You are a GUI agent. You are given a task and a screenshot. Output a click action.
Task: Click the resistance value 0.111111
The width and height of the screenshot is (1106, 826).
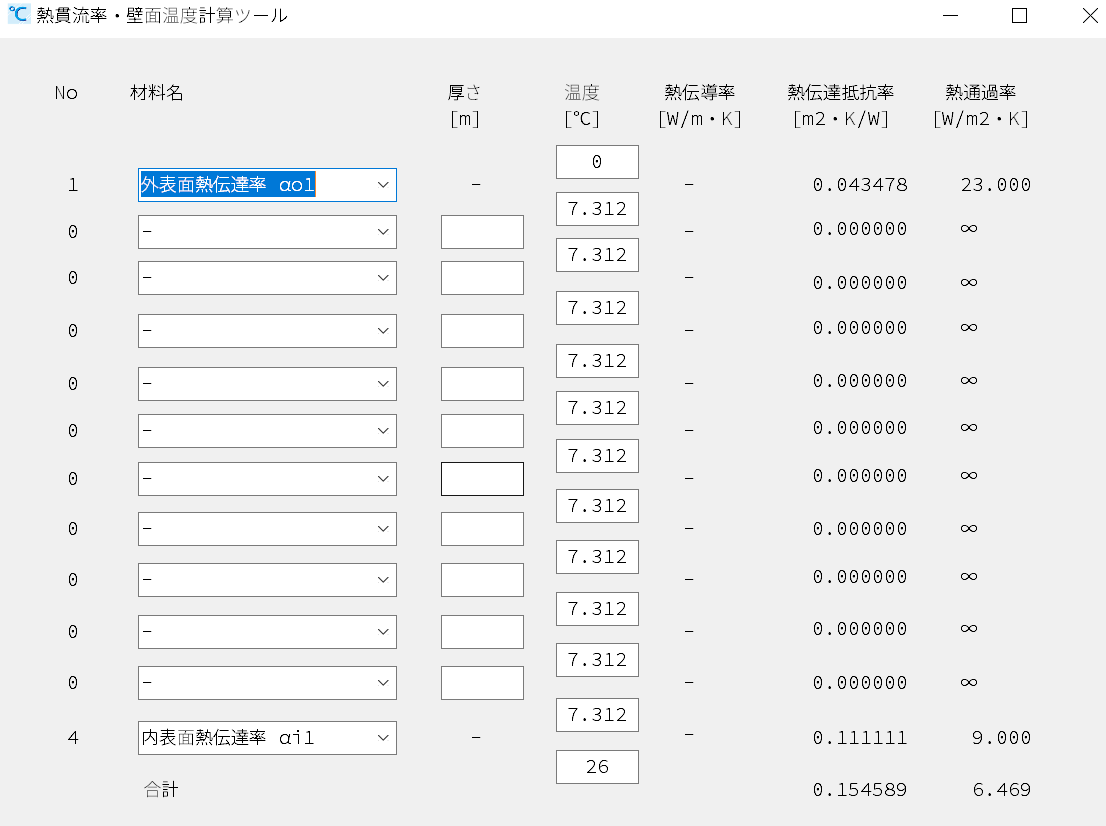[x=860, y=738]
